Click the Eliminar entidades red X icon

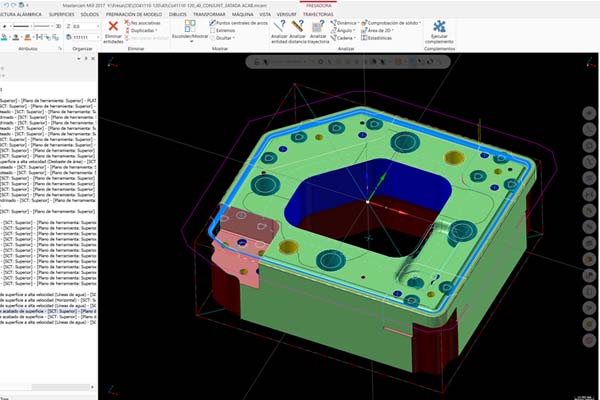tap(113, 26)
